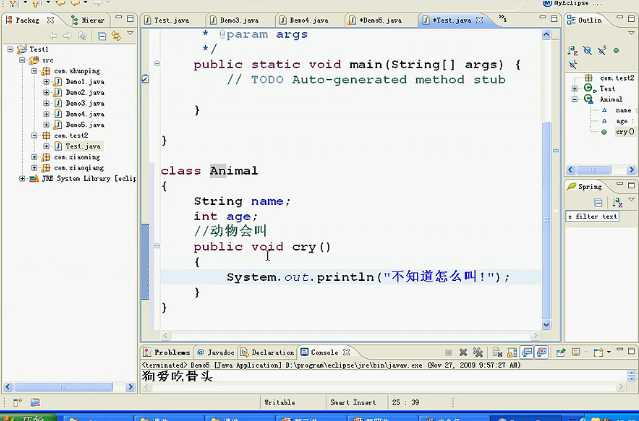Click Clear Console icon
639x421 pixels.
497,352
